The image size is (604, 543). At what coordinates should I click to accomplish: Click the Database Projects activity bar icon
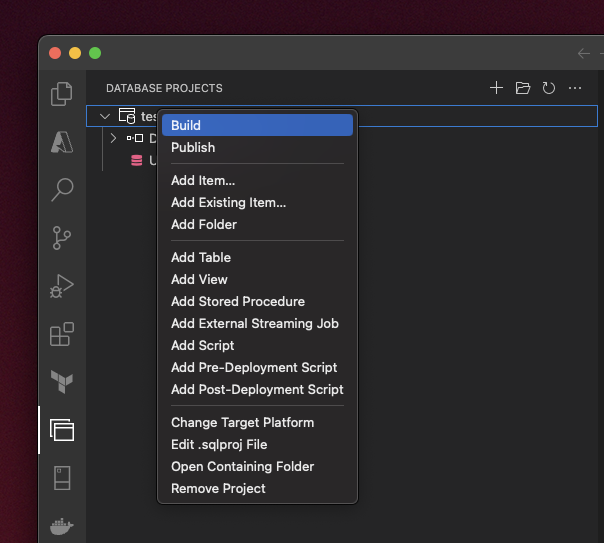pyautogui.click(x=62, y=430)
